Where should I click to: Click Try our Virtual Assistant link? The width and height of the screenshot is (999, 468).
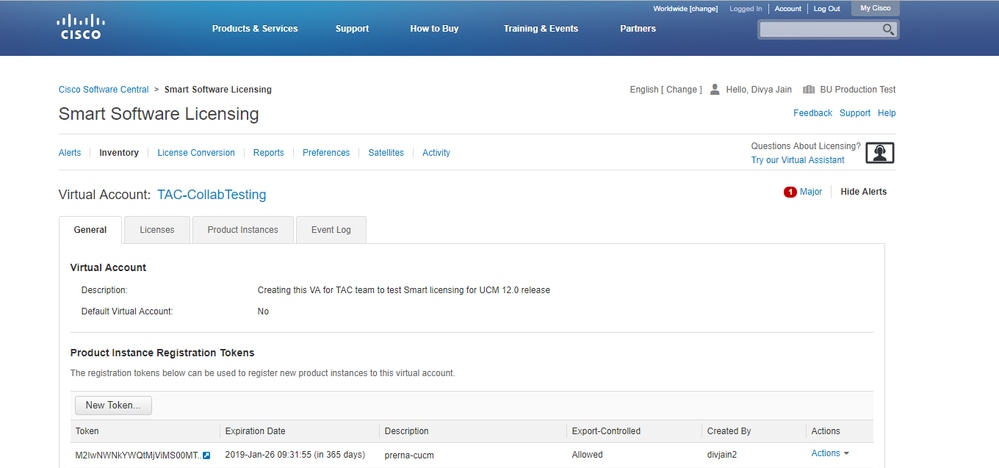(798, 160)
